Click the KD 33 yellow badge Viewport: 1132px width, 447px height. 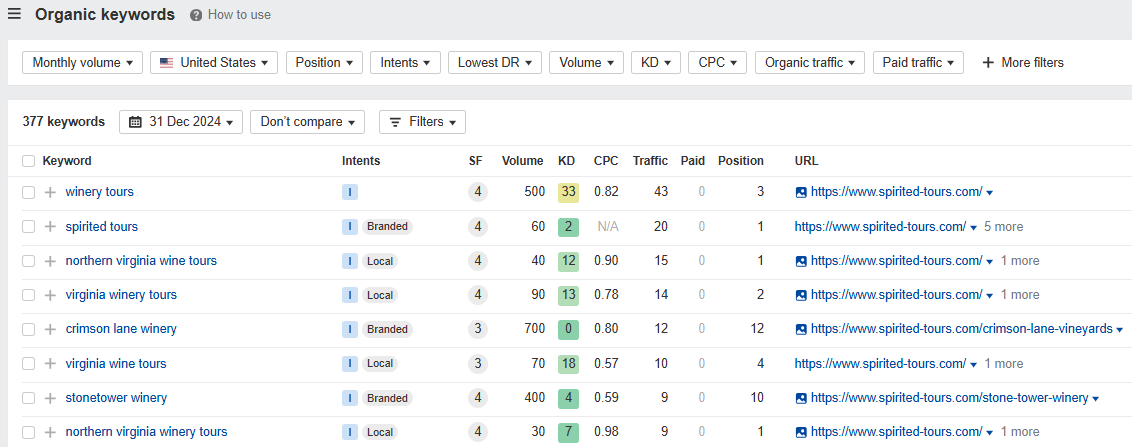(568, 192)
